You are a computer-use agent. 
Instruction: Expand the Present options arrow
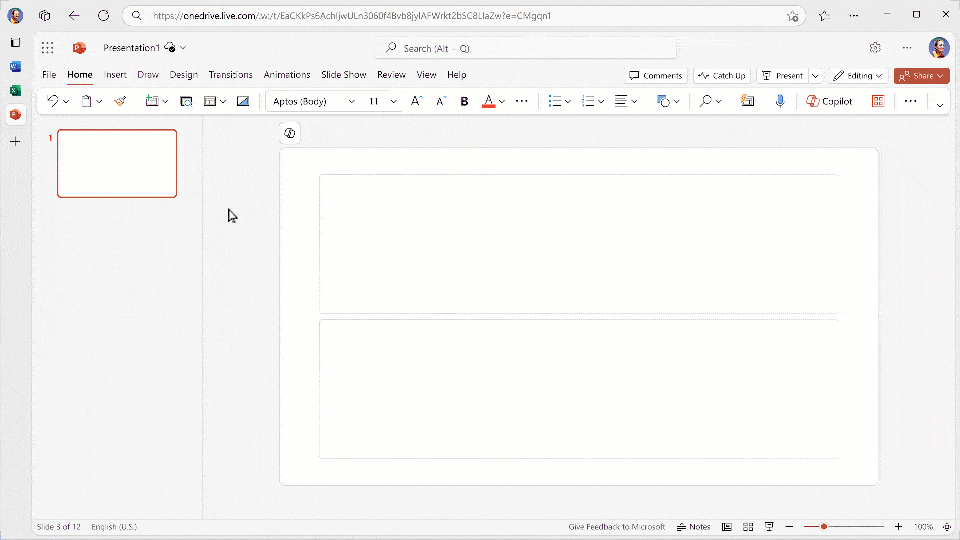(x=815, y=76)
